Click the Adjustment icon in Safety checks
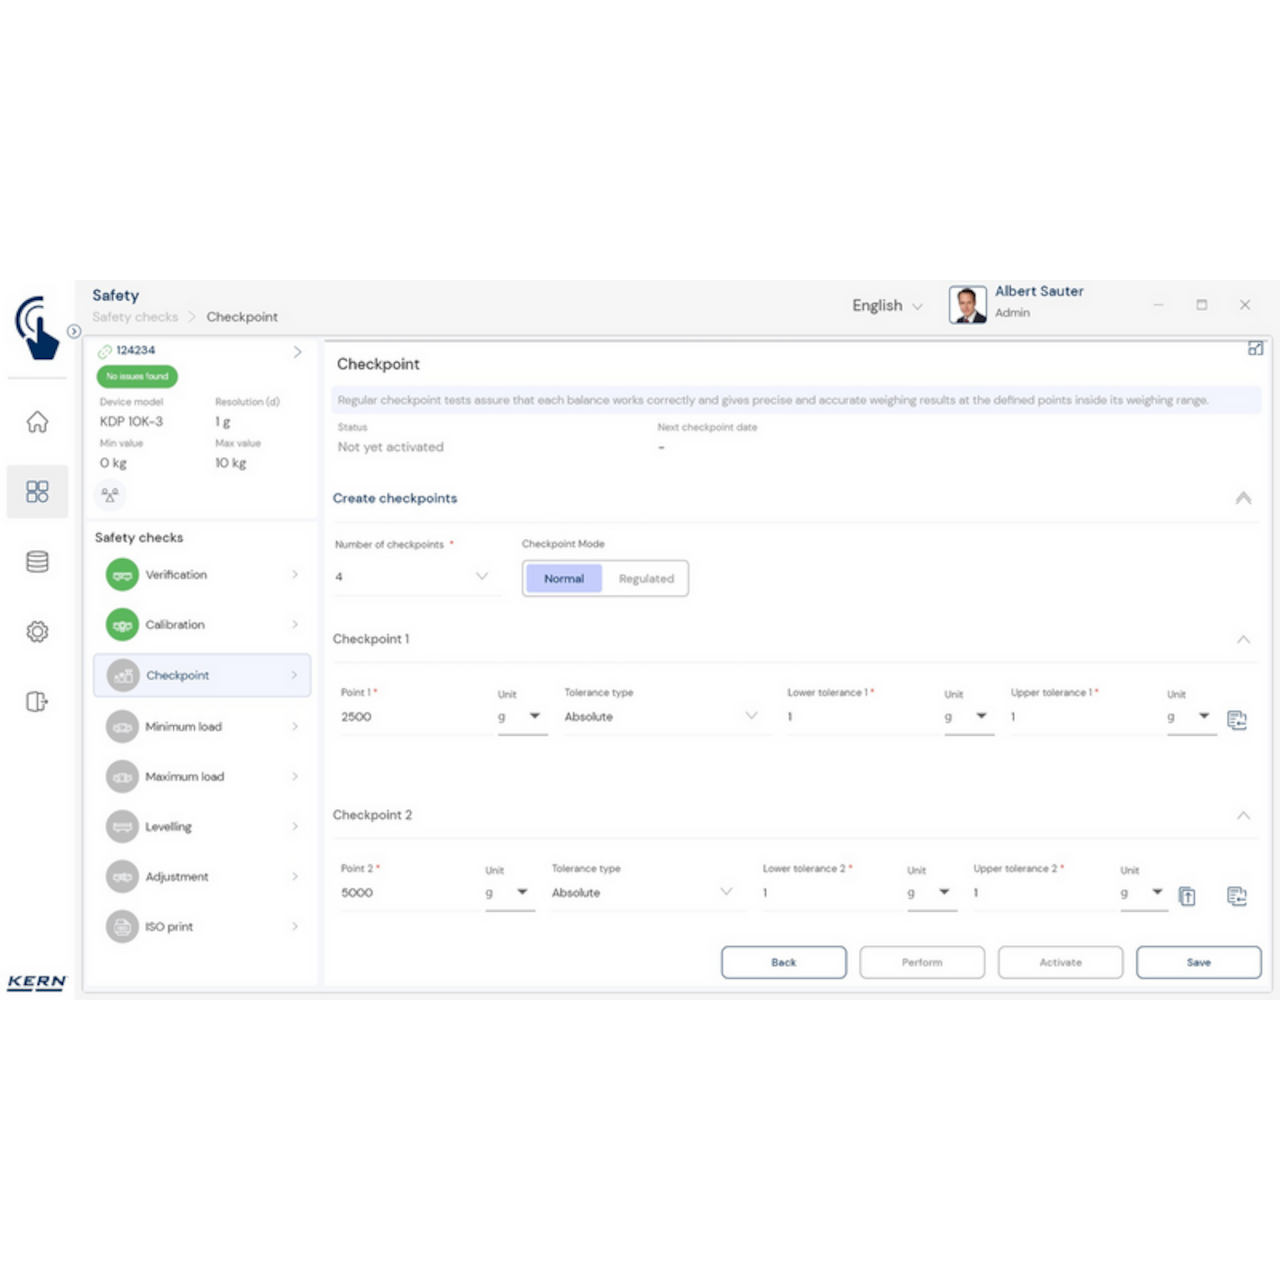 (122, 876)
